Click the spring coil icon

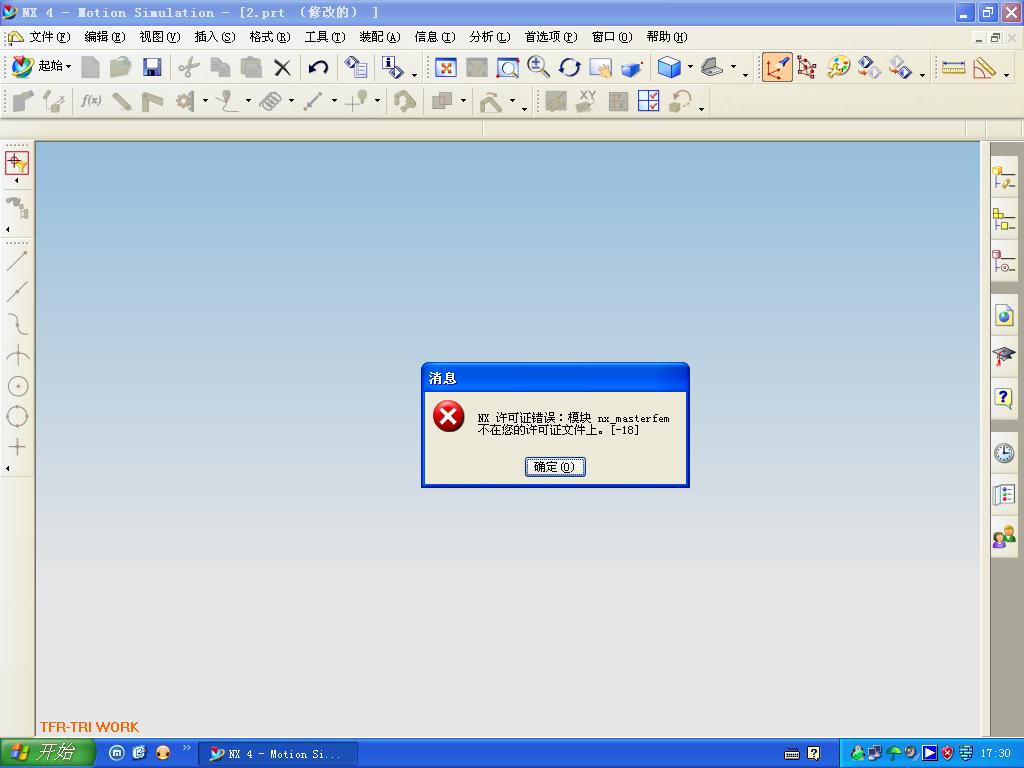coord(270,101)
